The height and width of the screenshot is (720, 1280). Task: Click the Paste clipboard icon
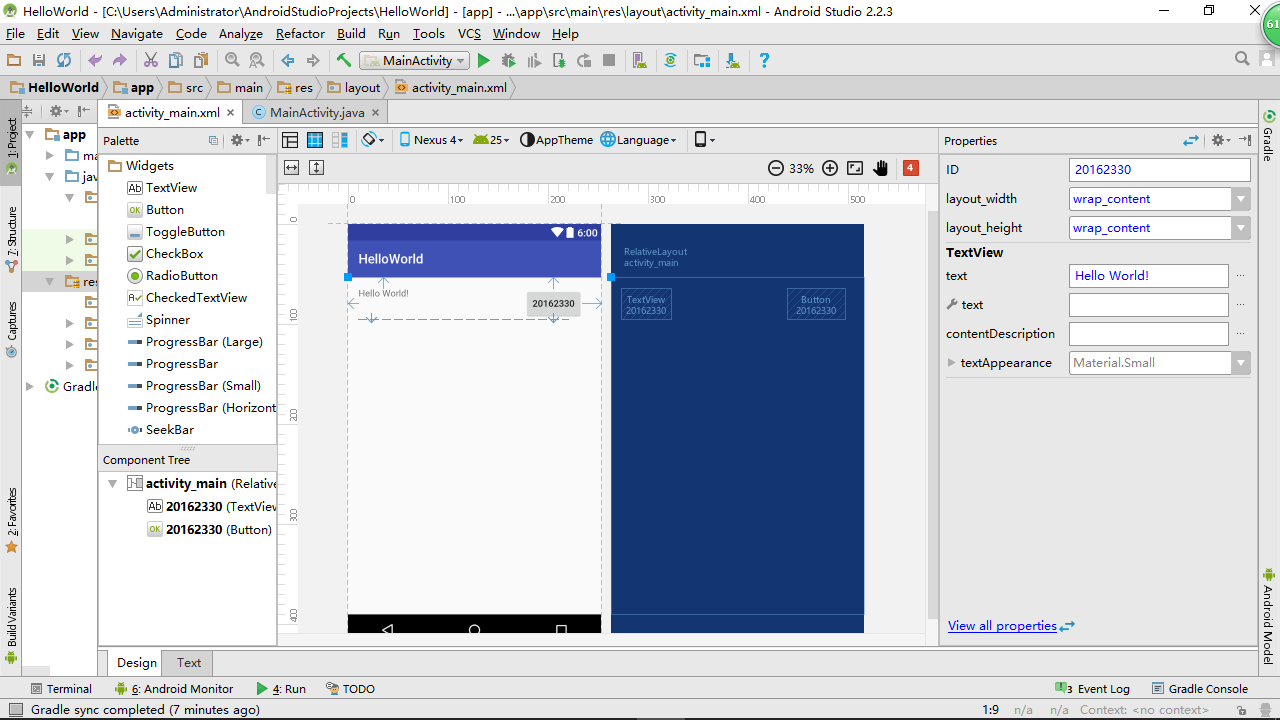click(201, 60)
